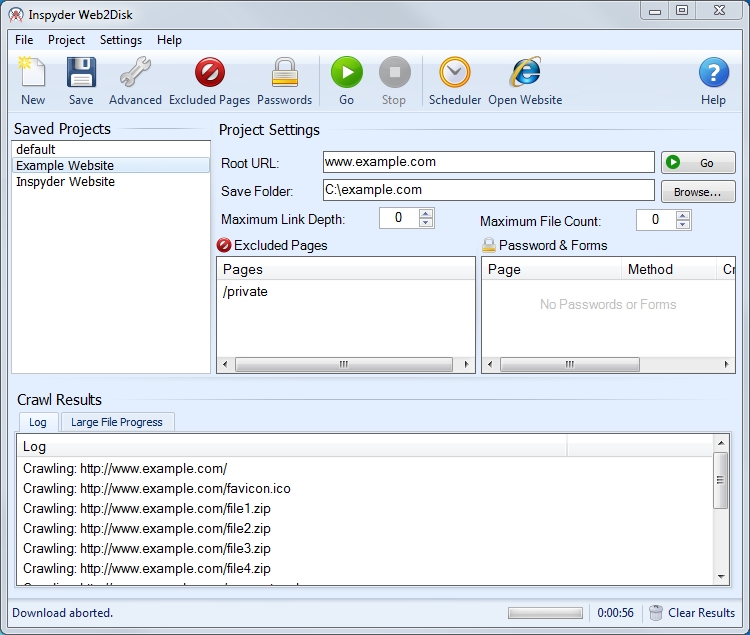Open Help question mark icon
Screen dimensions: 750x635
pyautogui.click(x=713, y=81)
